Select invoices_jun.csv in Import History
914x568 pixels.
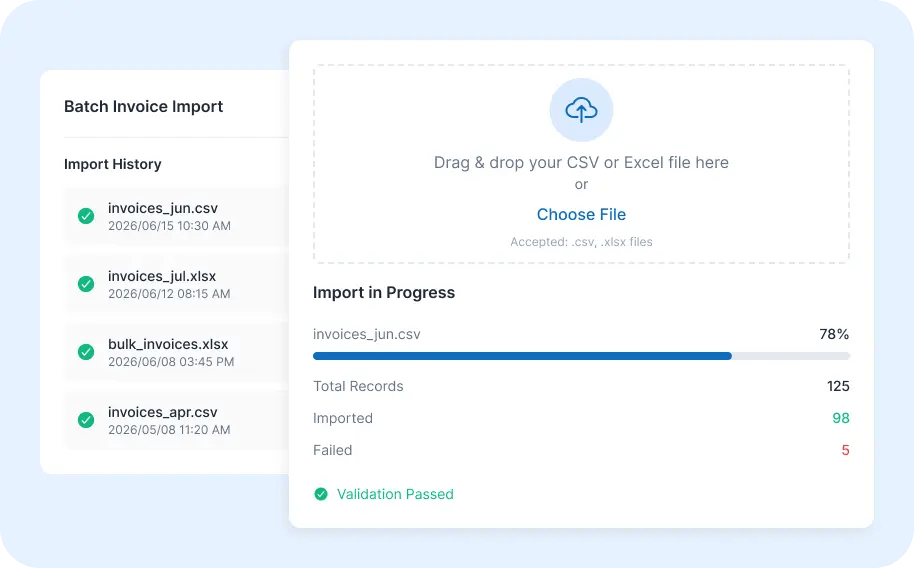click(177, 216)
